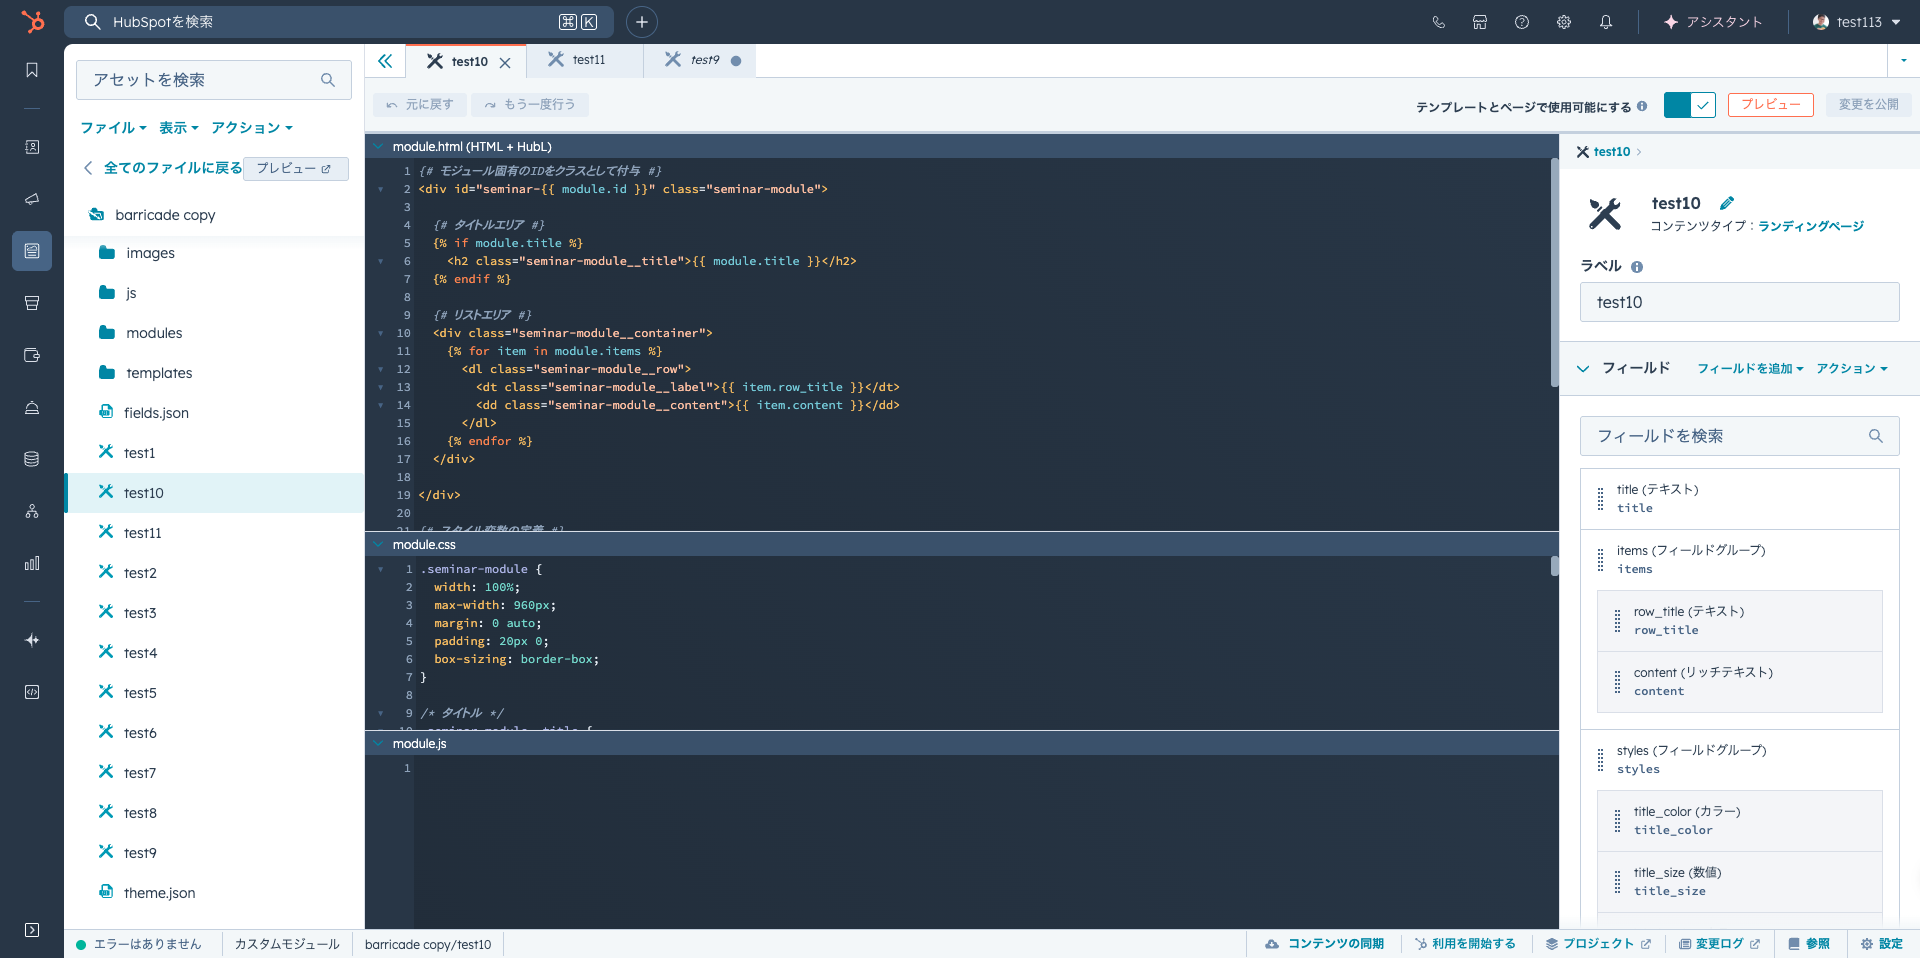Click the marketplace store icon
The width and height of the screenshot is (1920, 958).
pos(1480,22)
